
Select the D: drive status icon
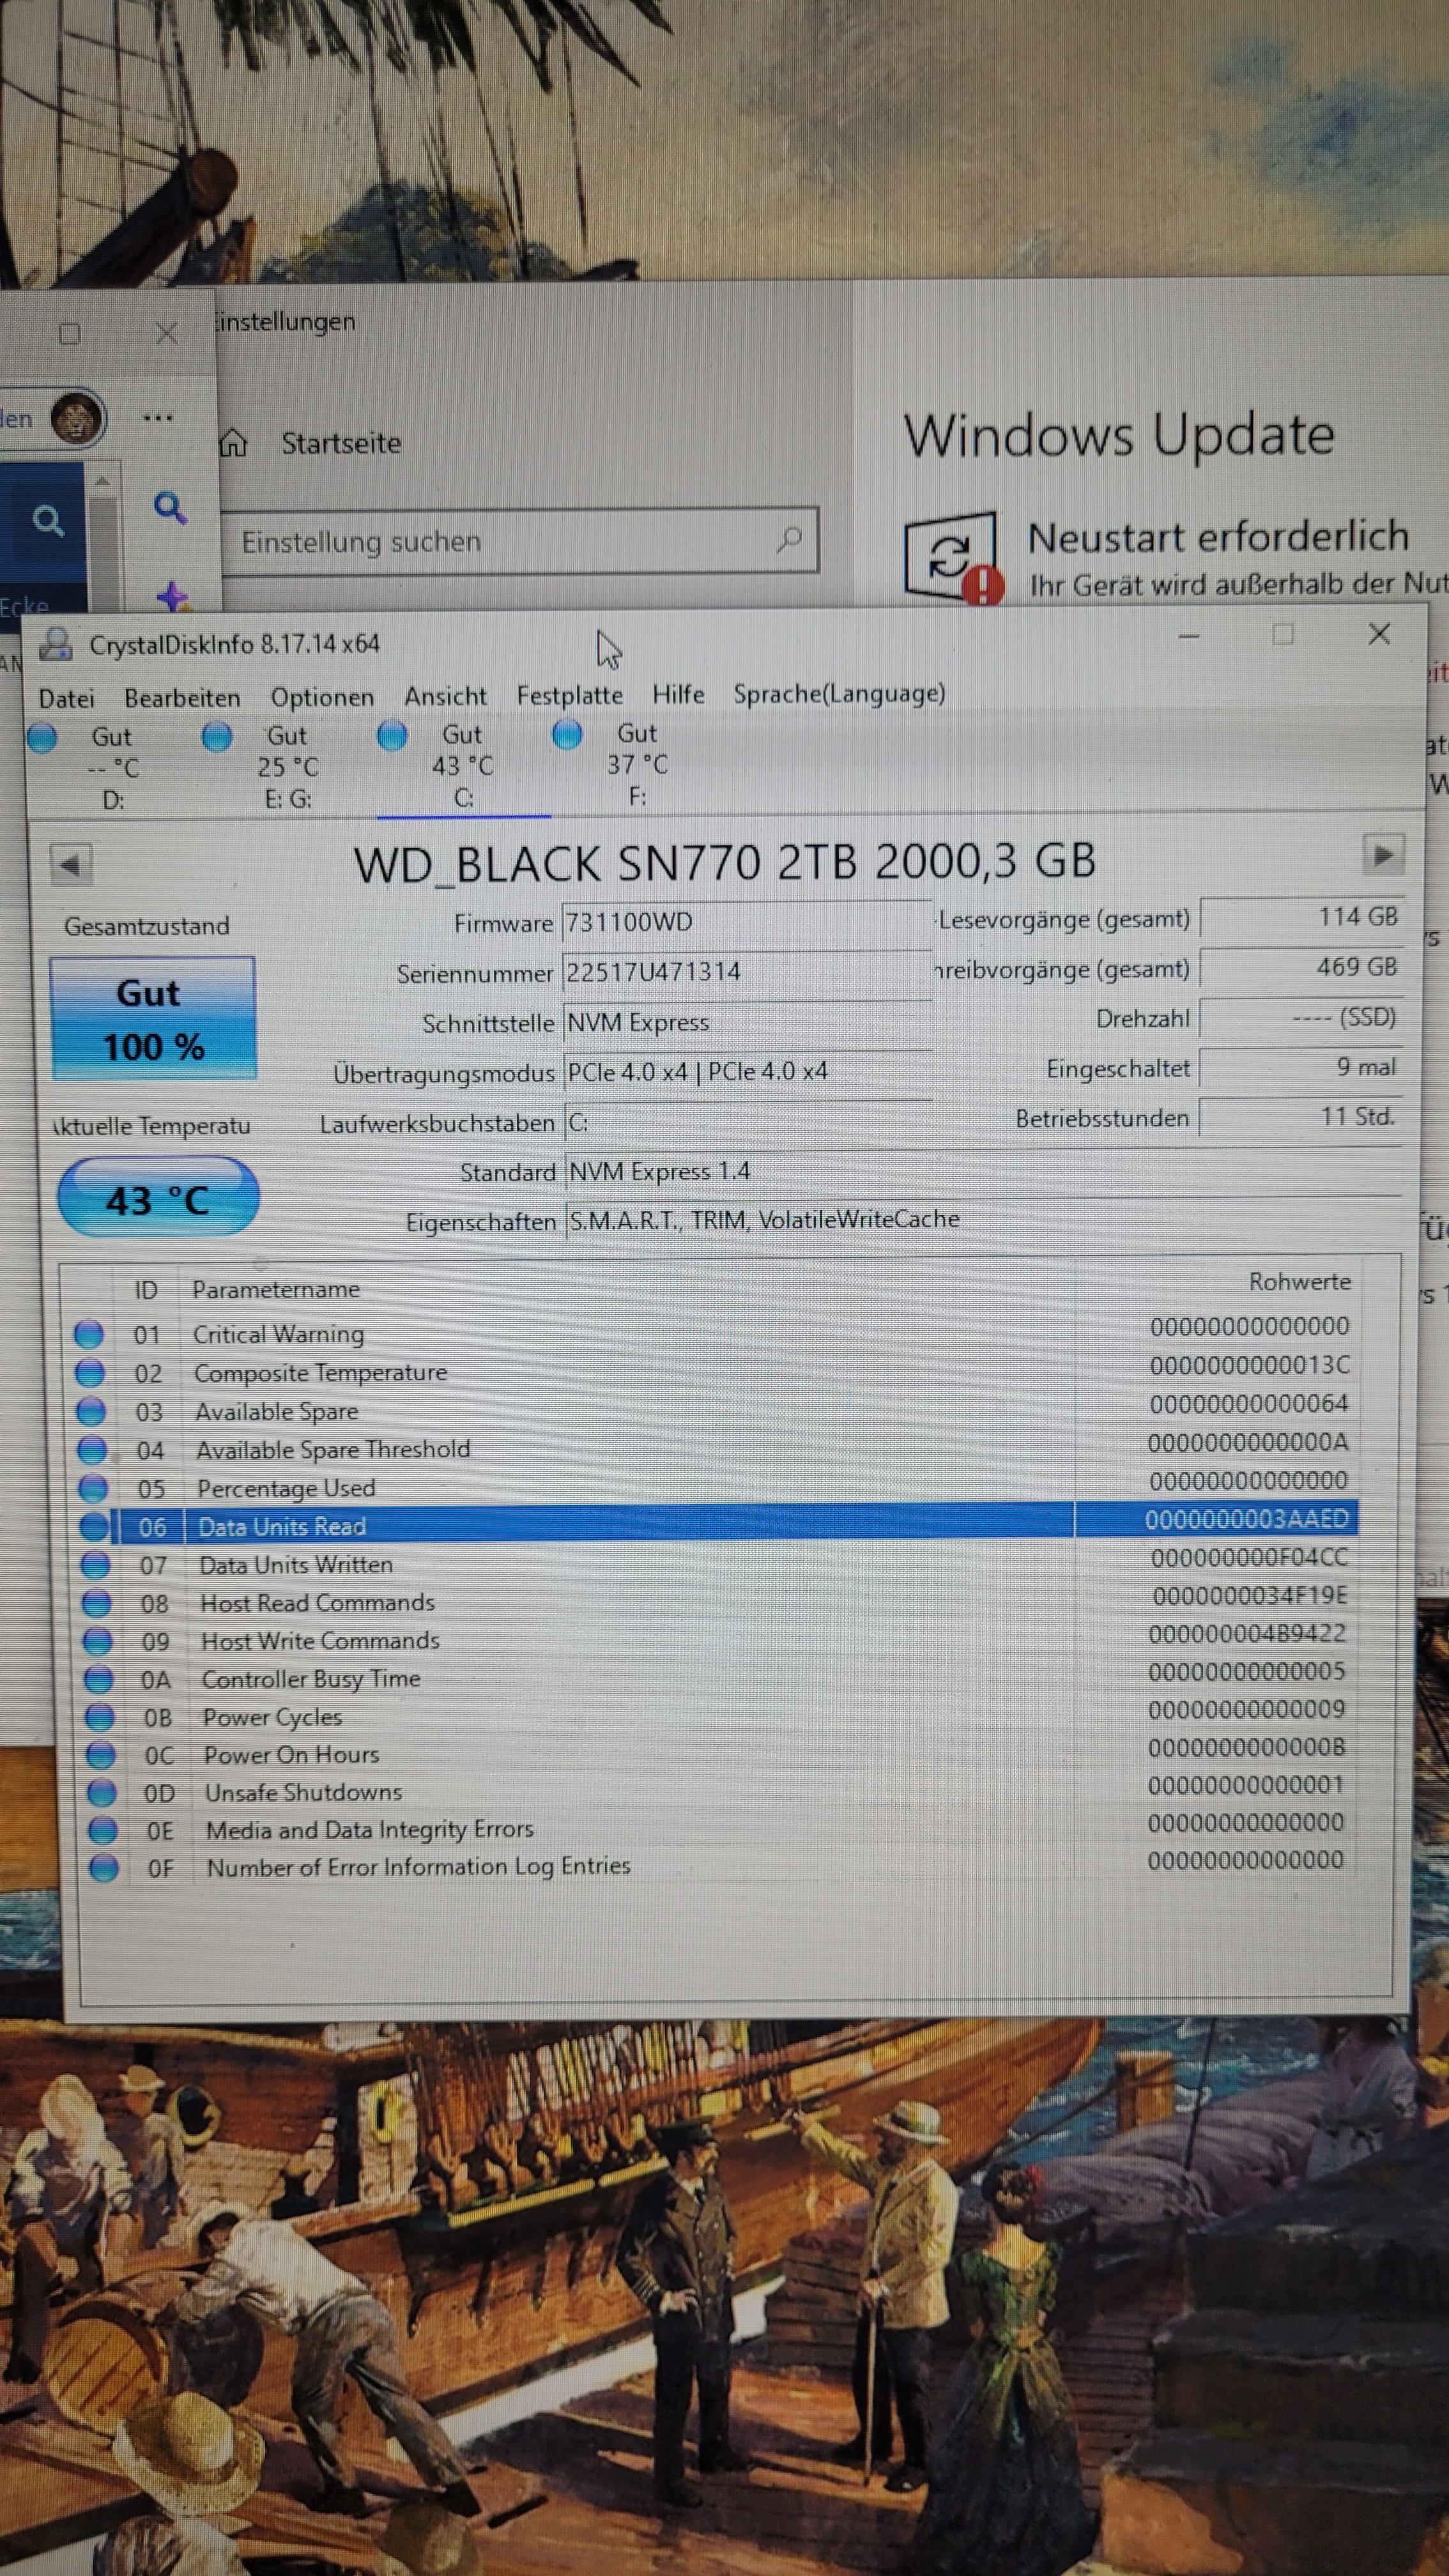coord(42,738)
